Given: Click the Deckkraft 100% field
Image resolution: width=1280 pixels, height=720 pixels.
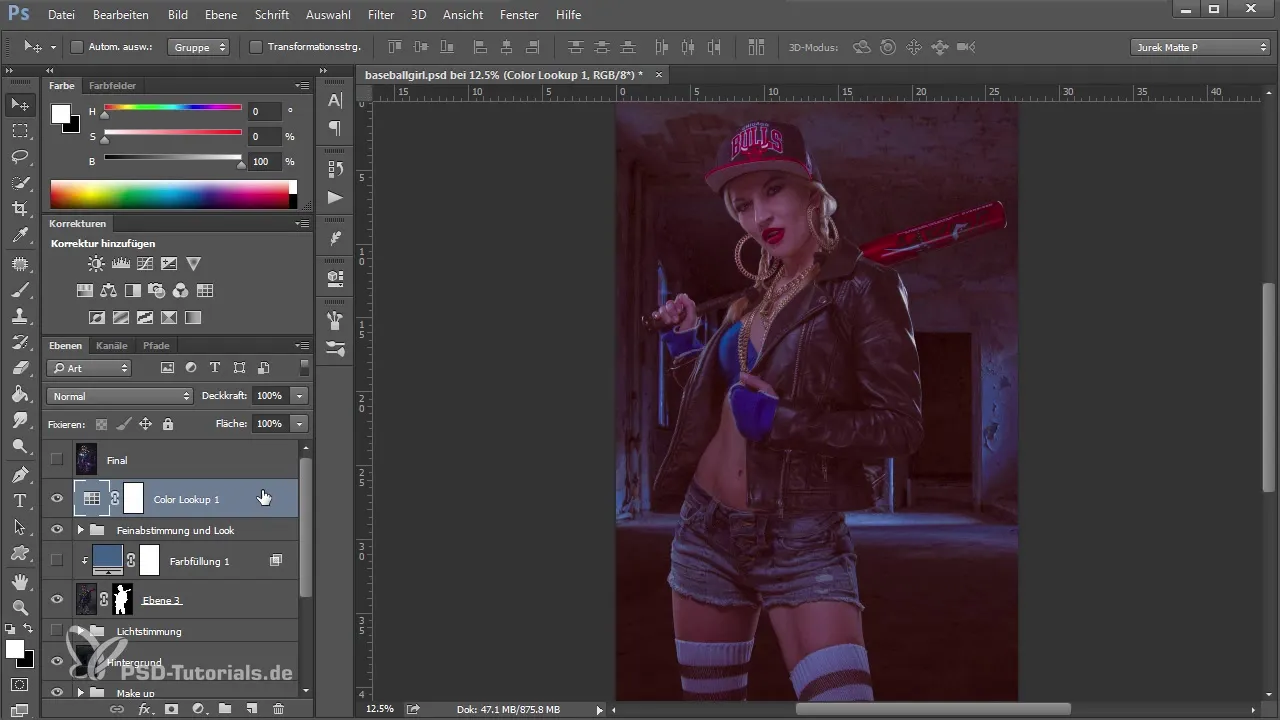Looking at the screenshot, I should click(x=269, y=396).
